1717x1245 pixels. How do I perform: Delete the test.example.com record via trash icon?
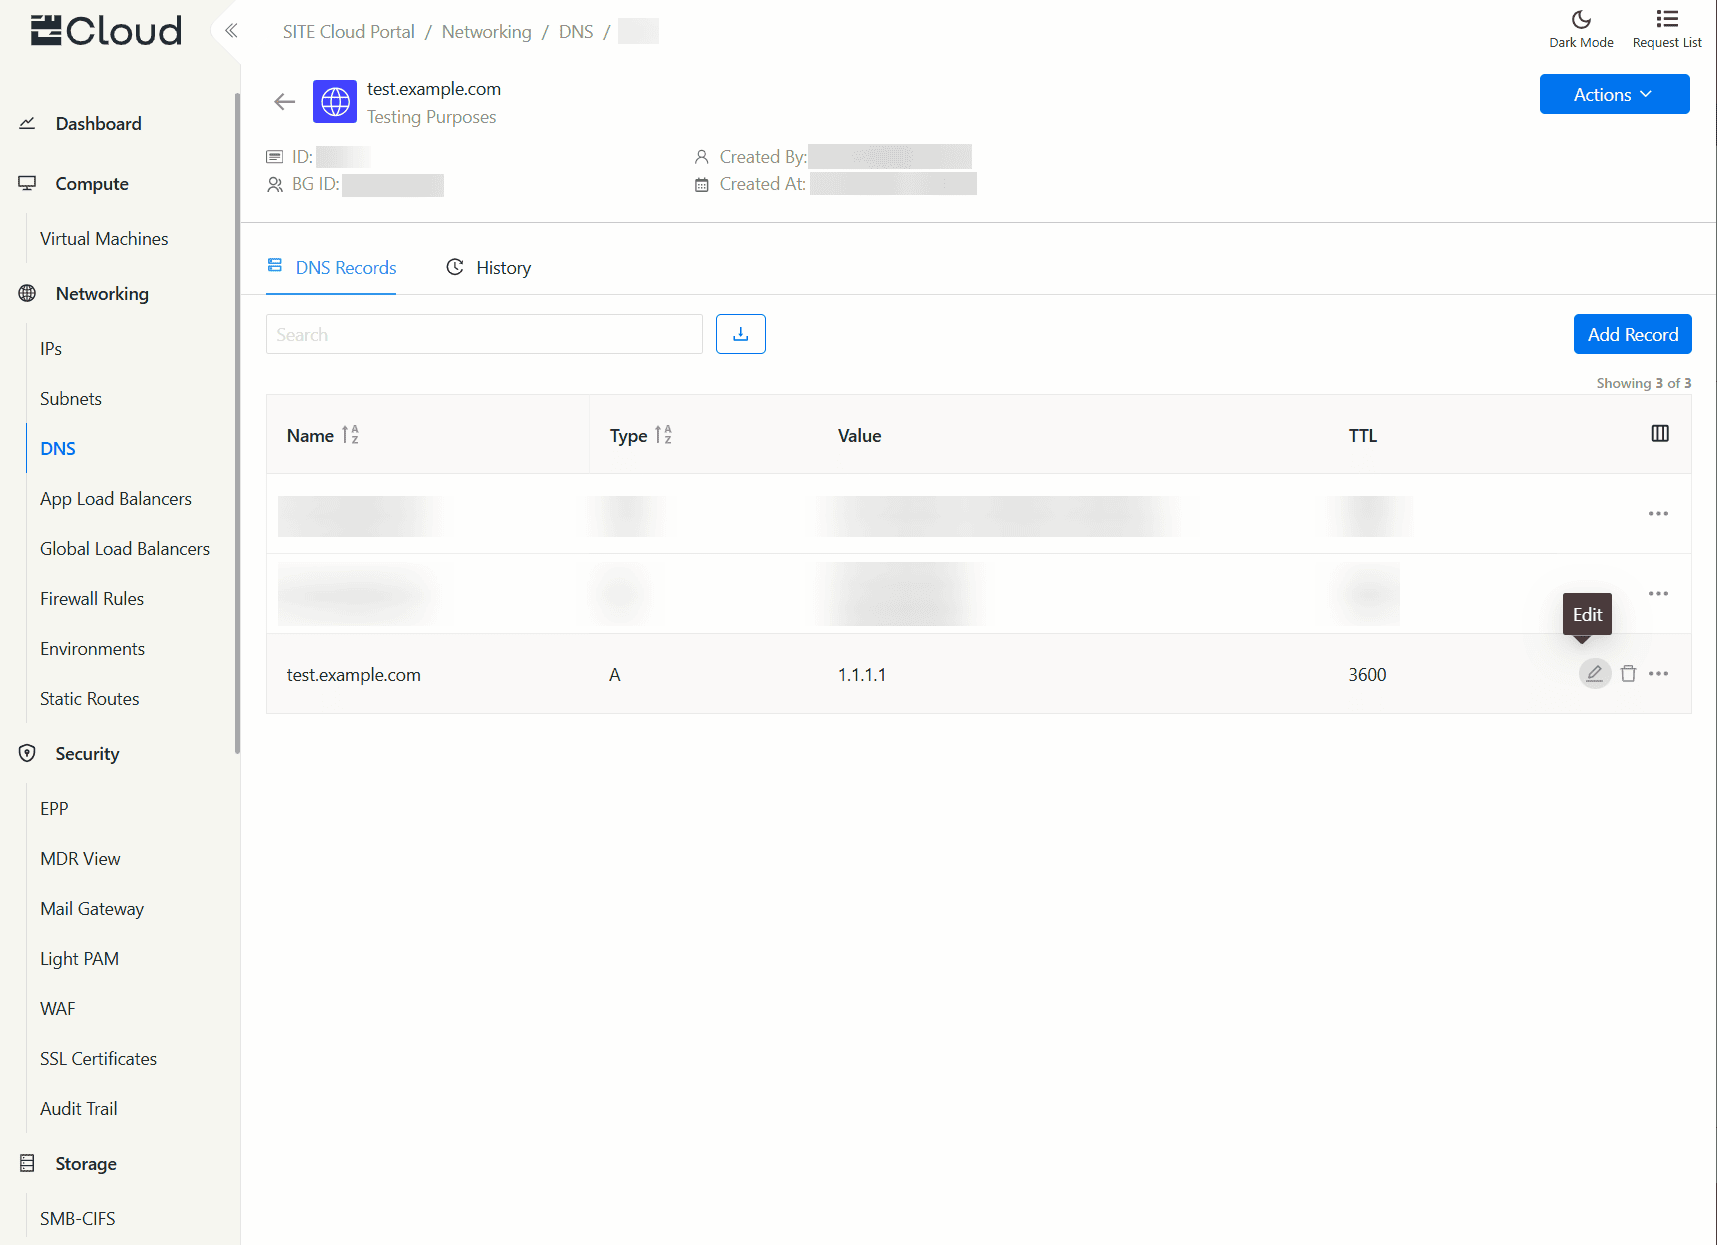[1628, 674]
